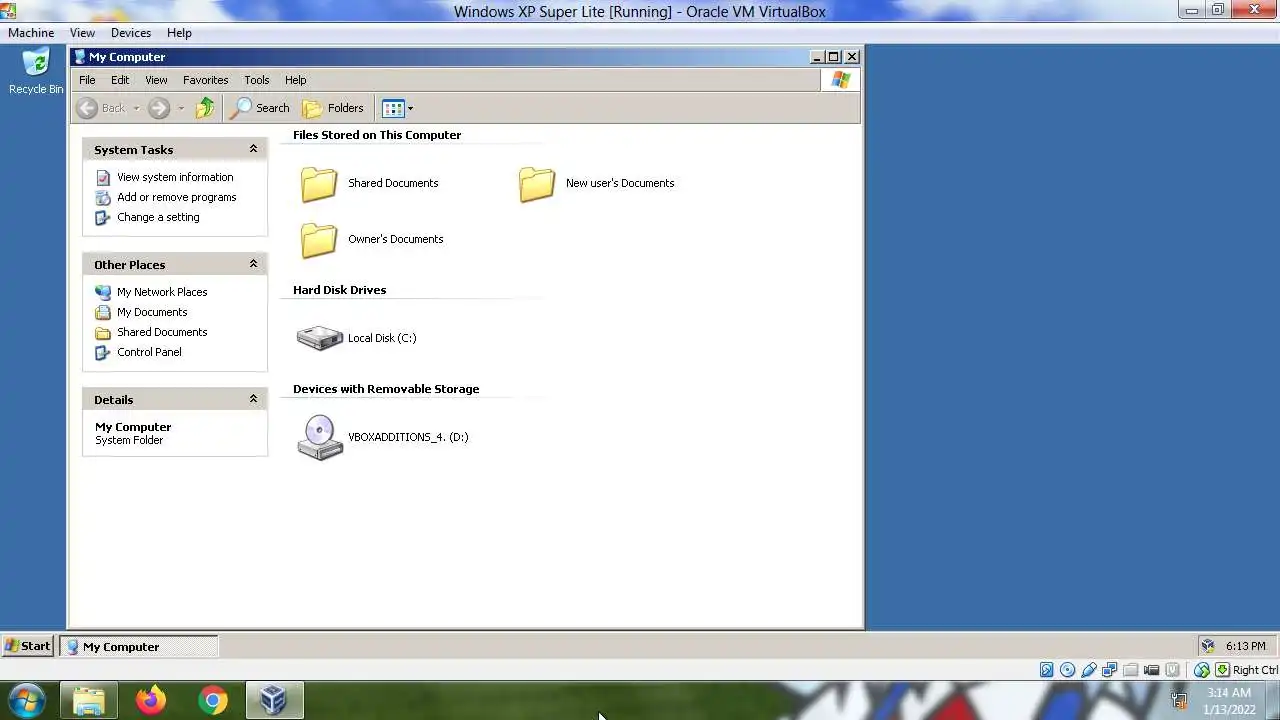The image size is (1280, 720).
Task: Minimize the My Computer window
Action: (817, 57)
